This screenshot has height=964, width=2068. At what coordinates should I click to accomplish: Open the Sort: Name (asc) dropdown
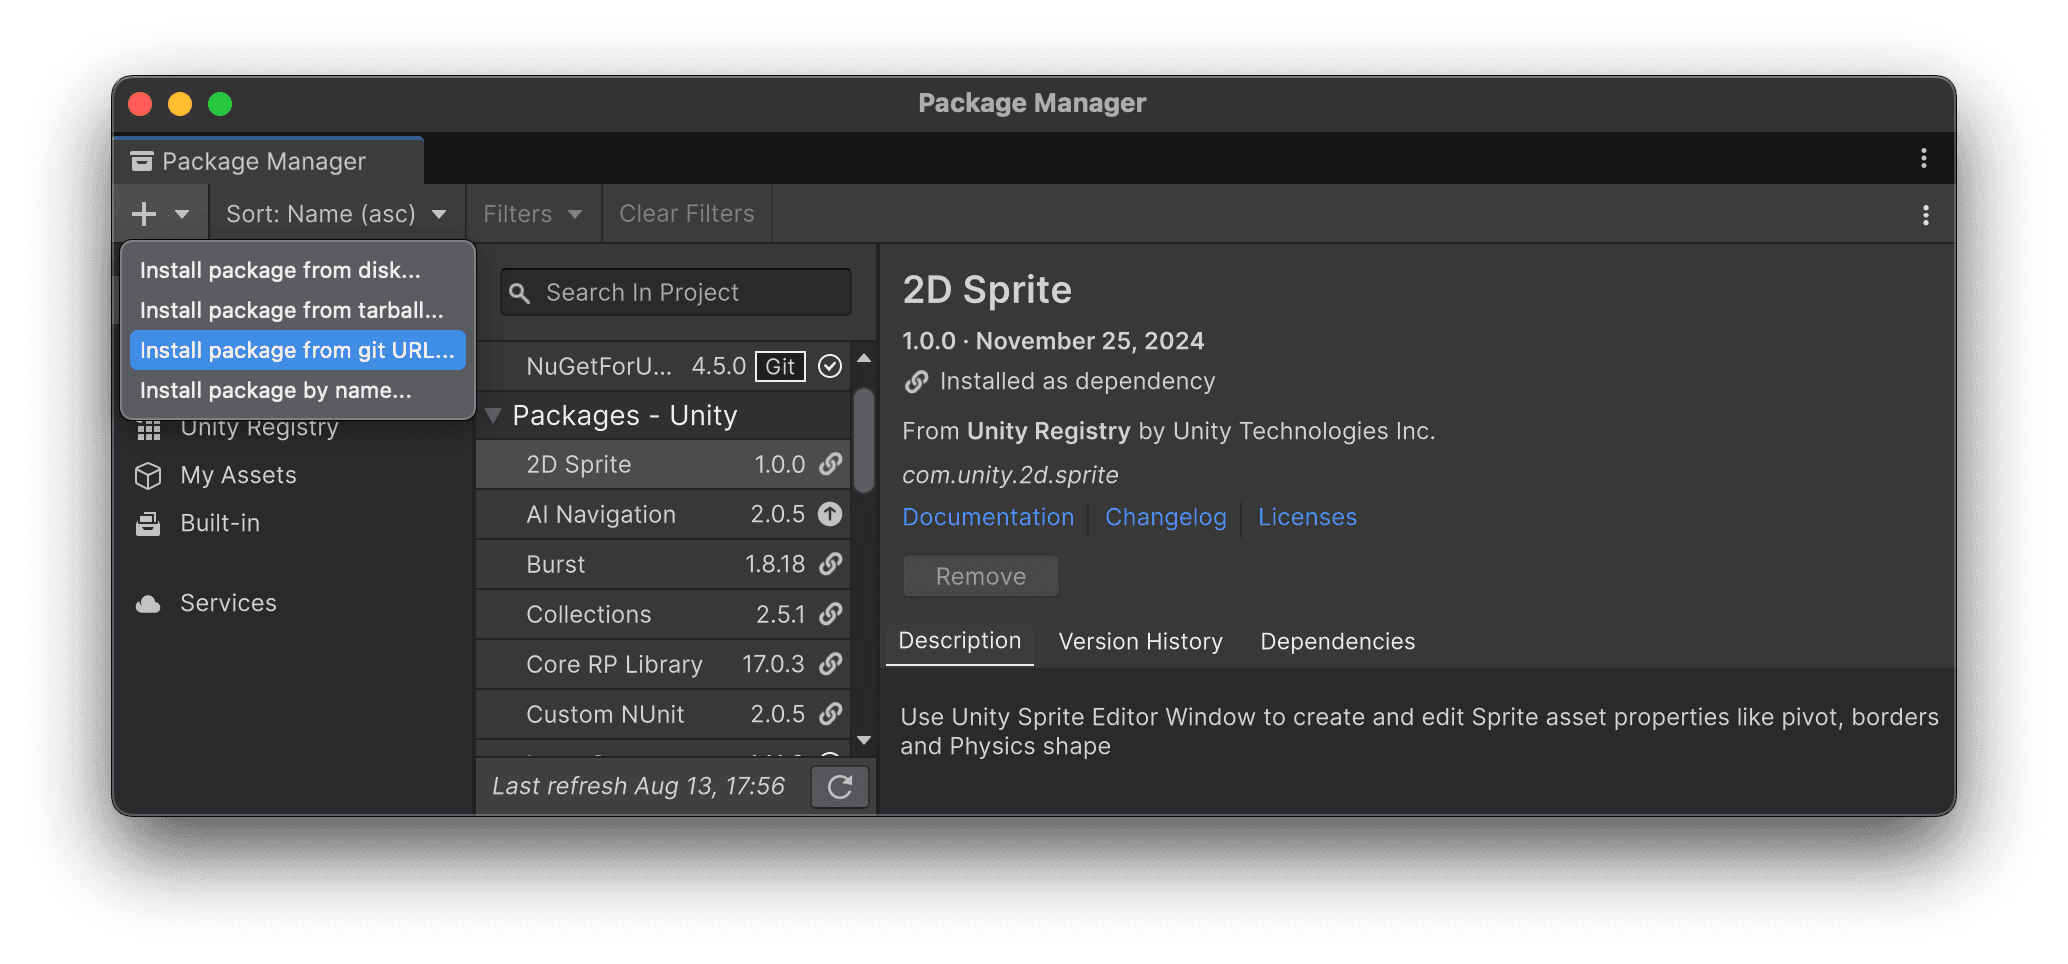click(x=336, y=214)
